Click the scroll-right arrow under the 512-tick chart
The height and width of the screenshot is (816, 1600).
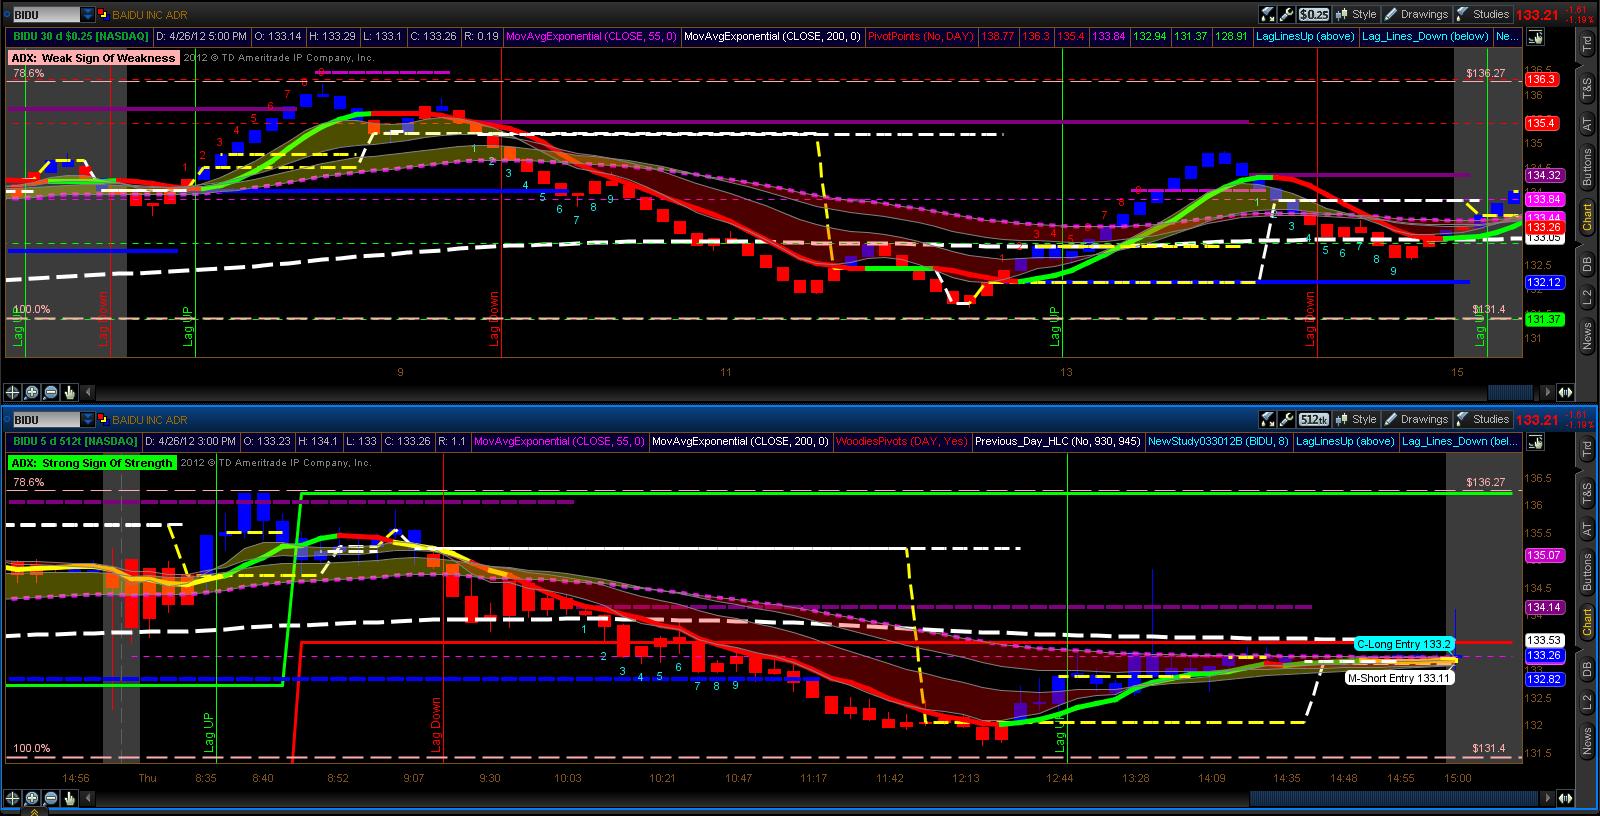(1549, 798)
